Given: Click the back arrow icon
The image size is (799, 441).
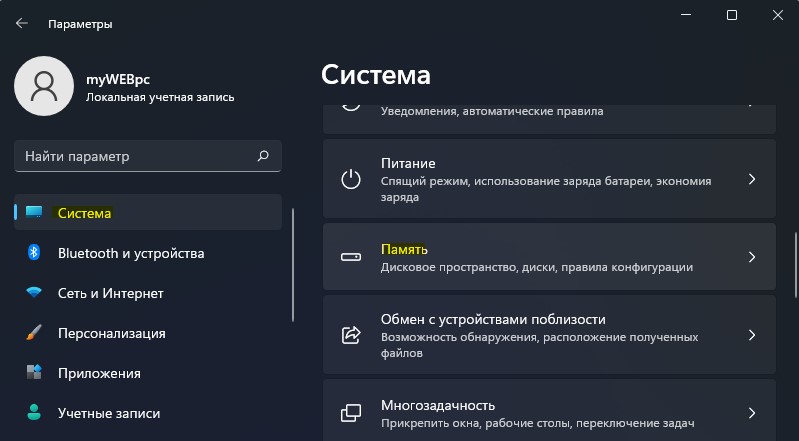Looking at the screenshot, I should pos(21,23).
